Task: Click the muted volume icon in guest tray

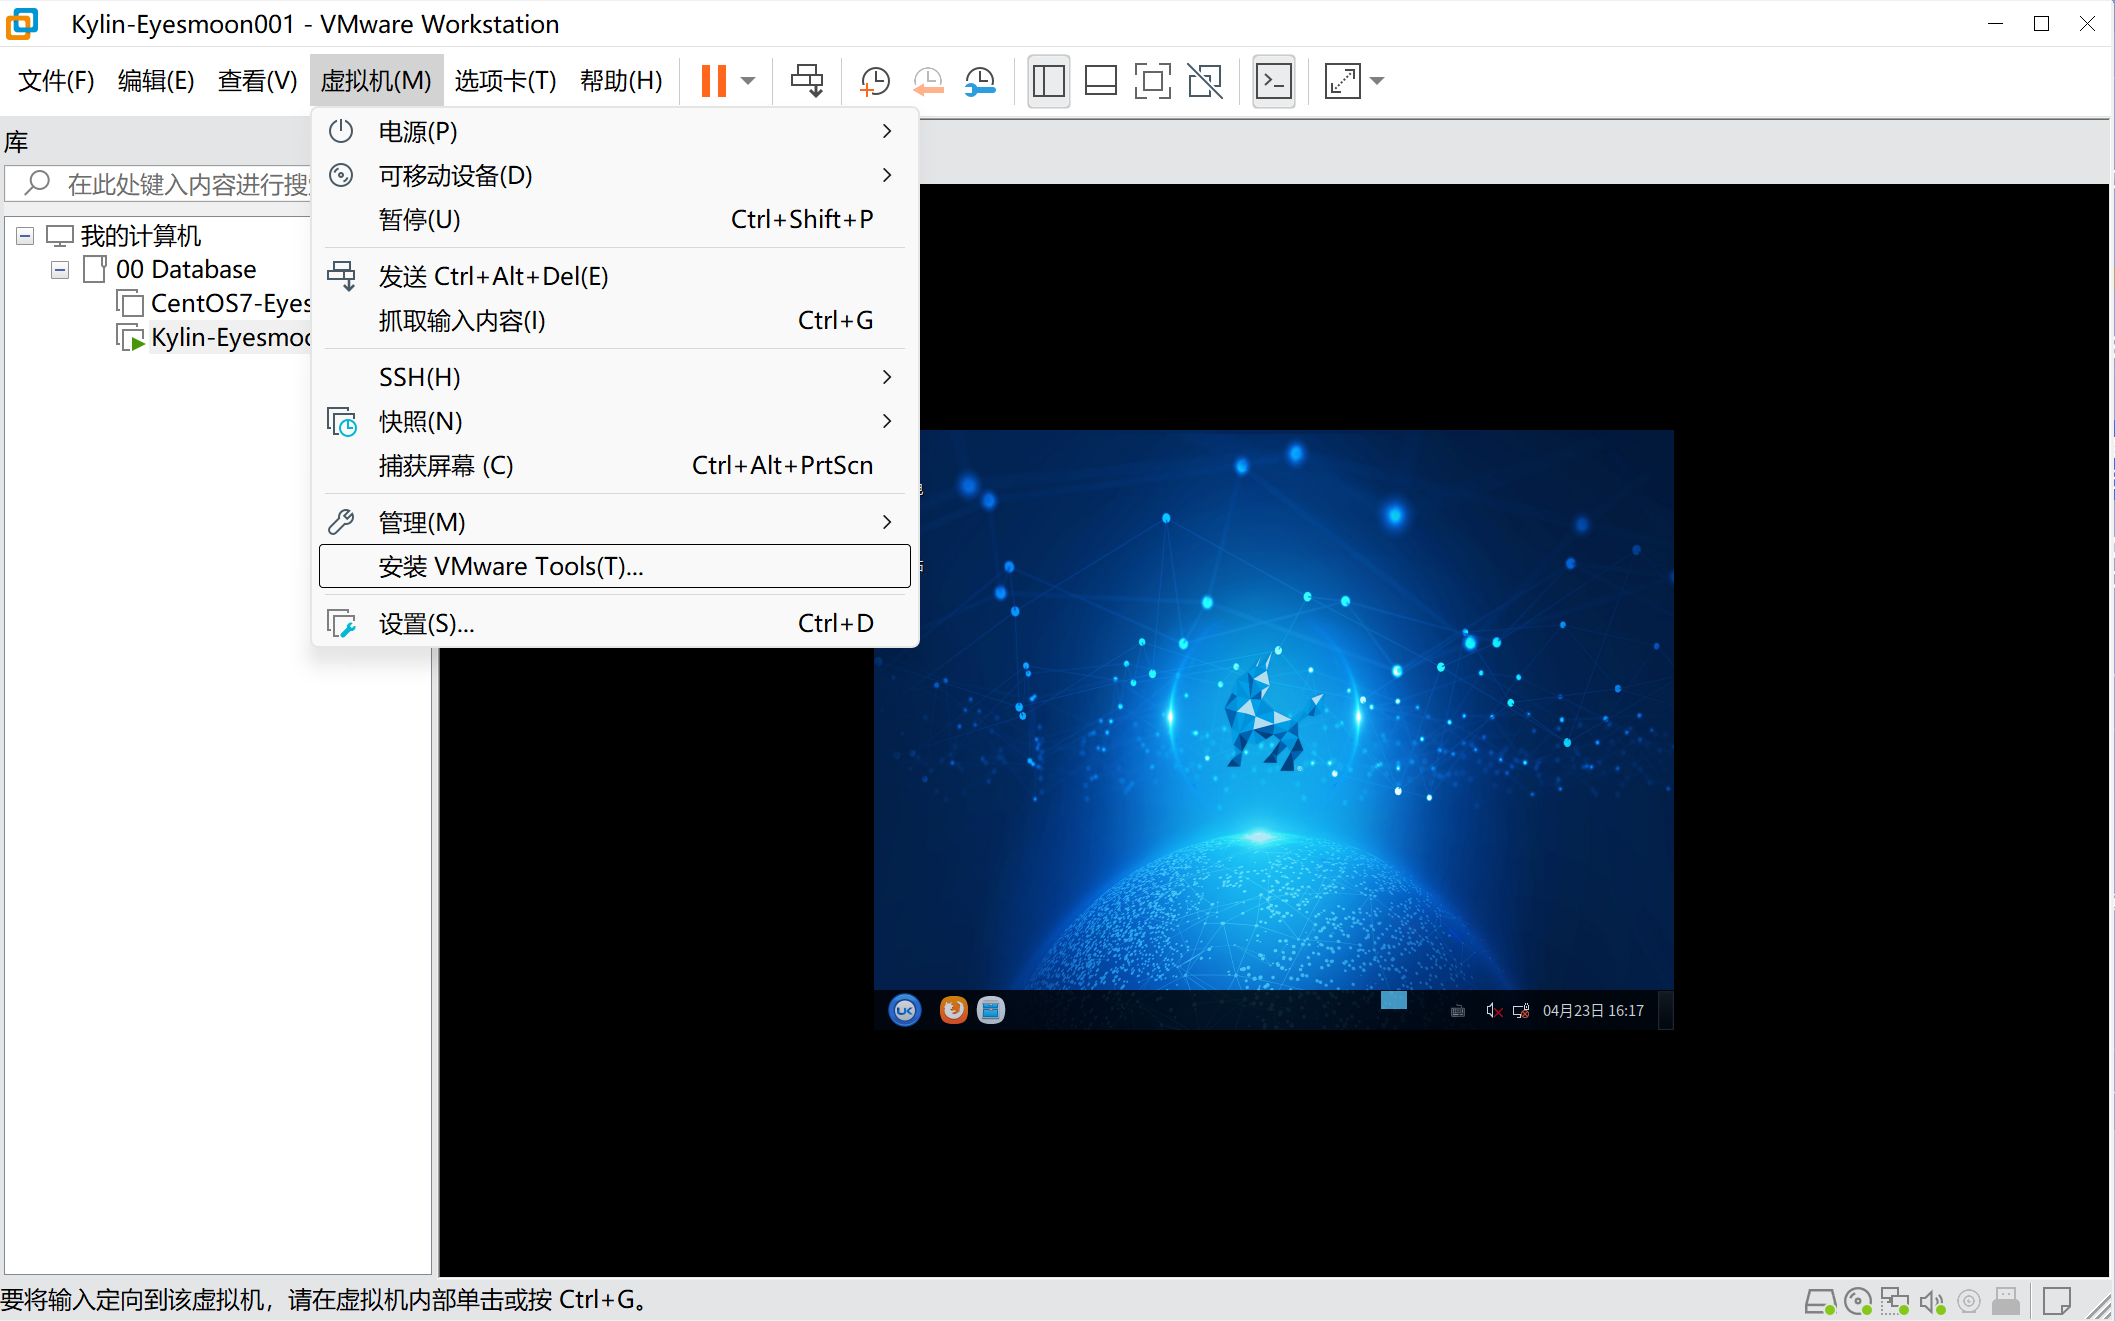Action: (1494, 1011)
